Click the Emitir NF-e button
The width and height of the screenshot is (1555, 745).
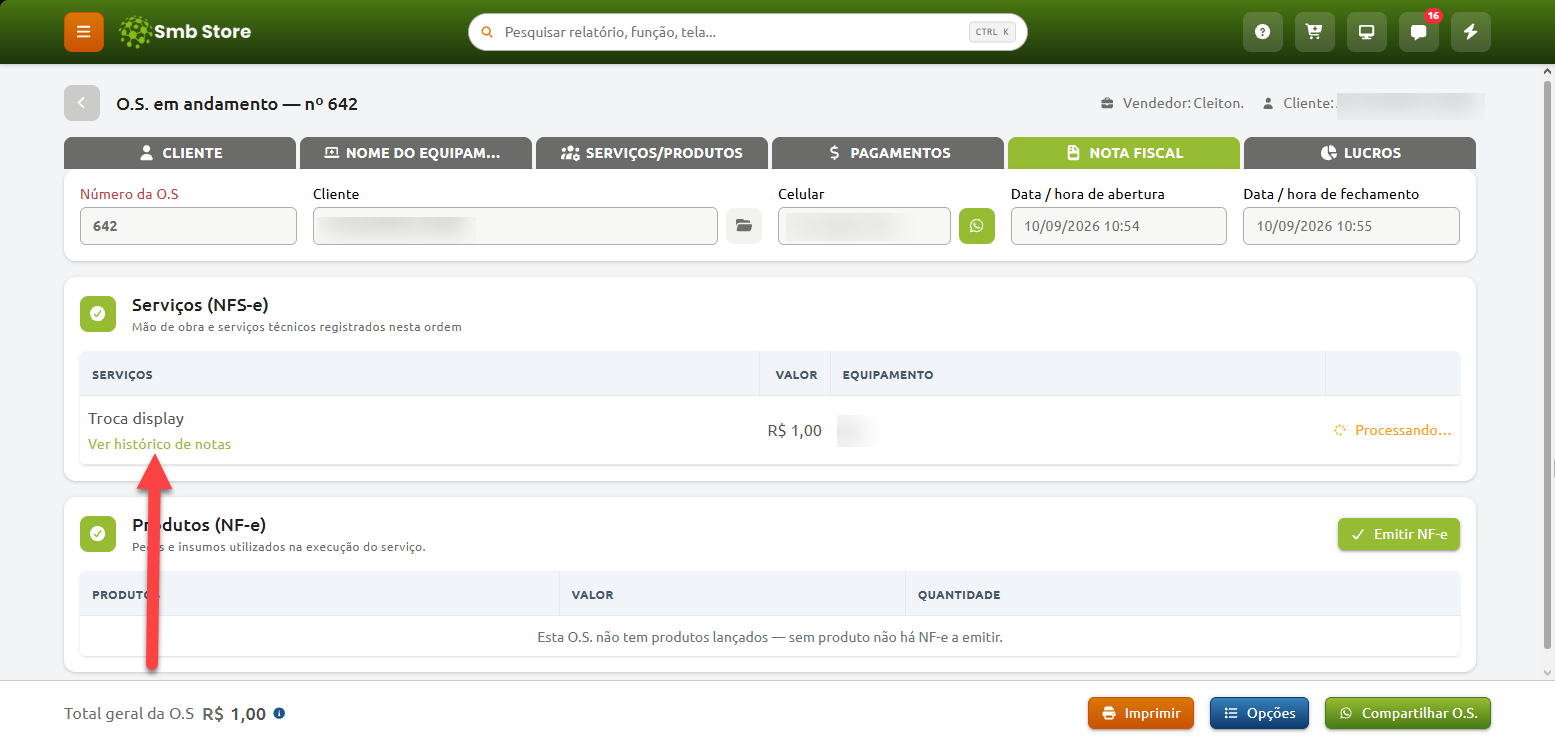click(1399, 534)
